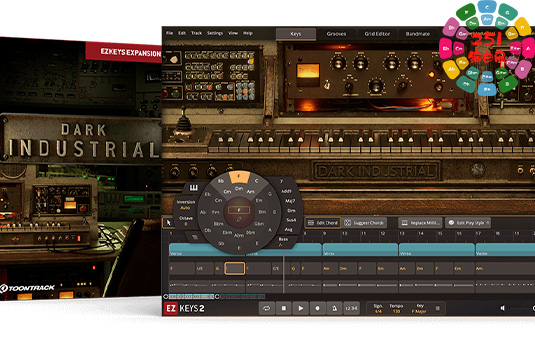Select Gbm on the chord wheel
Image resolution: width=535 pixels, height=363 pixels.
tap(259, 224)
